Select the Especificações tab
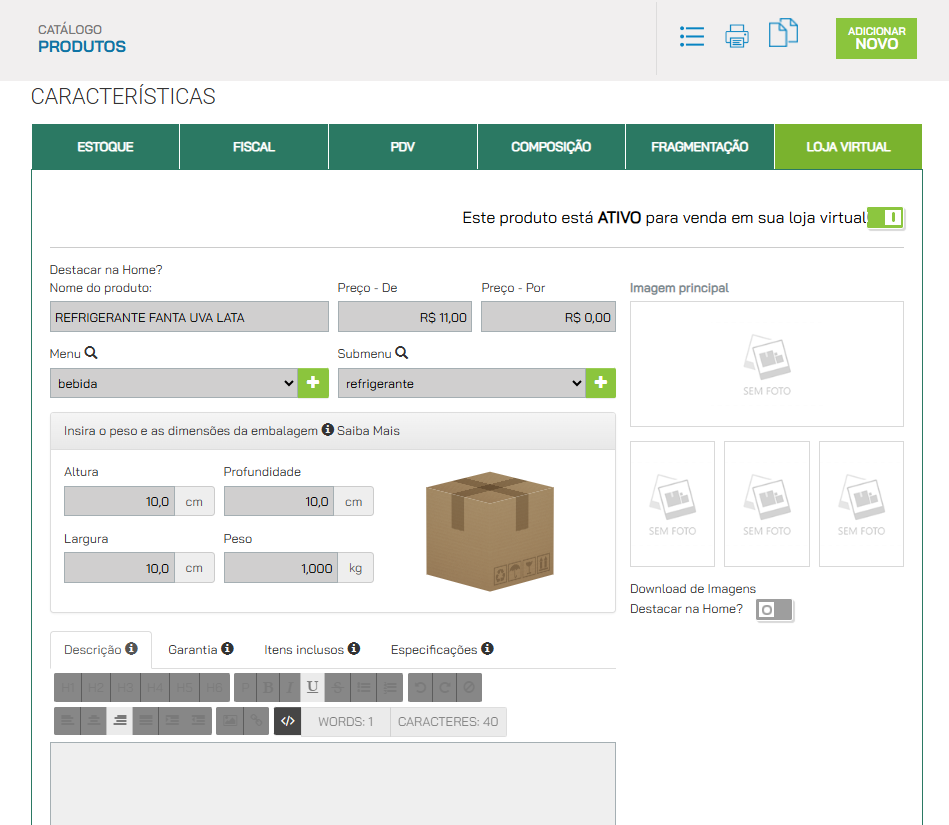Image resolution: width=949 pixels, height=825 pixels. click(x=441, y=650)
